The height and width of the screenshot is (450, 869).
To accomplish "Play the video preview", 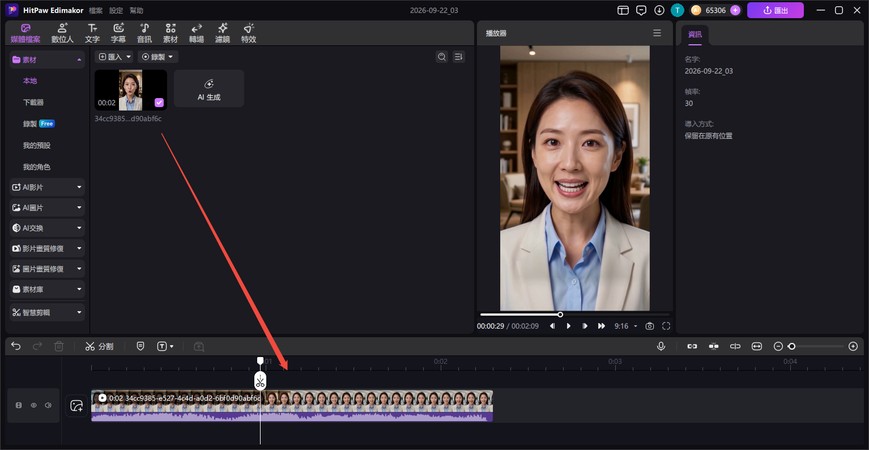I will (568, 326).
